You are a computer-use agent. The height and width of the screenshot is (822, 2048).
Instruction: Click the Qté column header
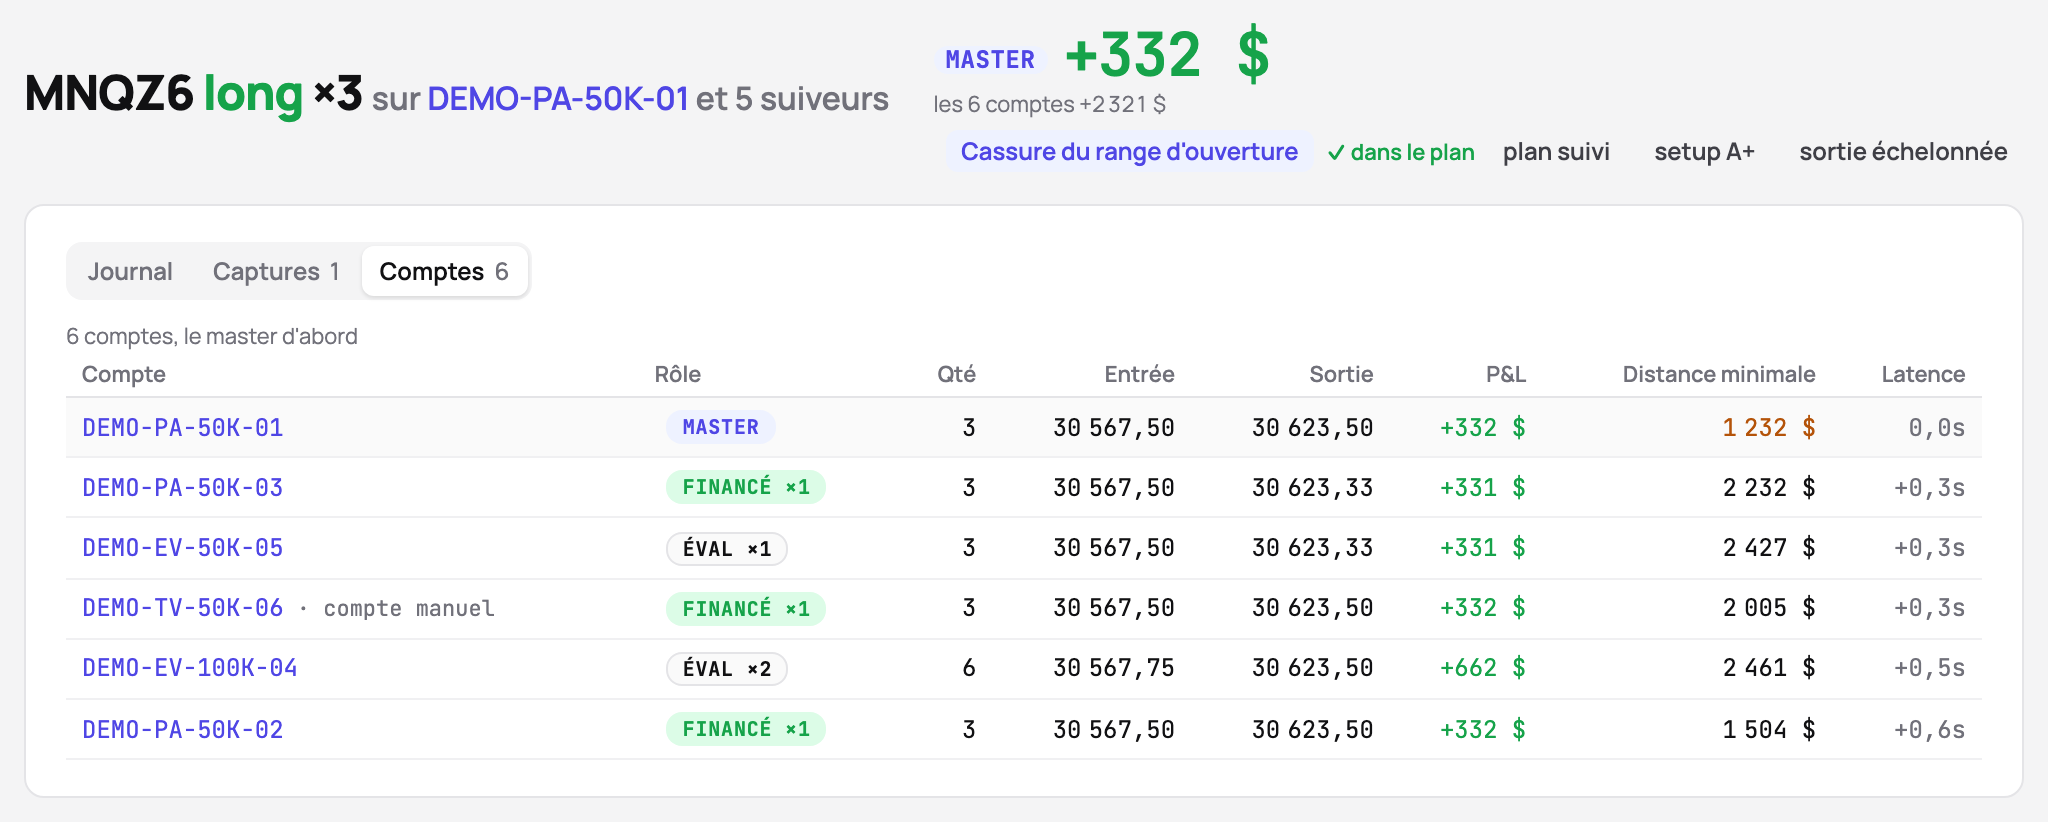click(x=956, y=374)
